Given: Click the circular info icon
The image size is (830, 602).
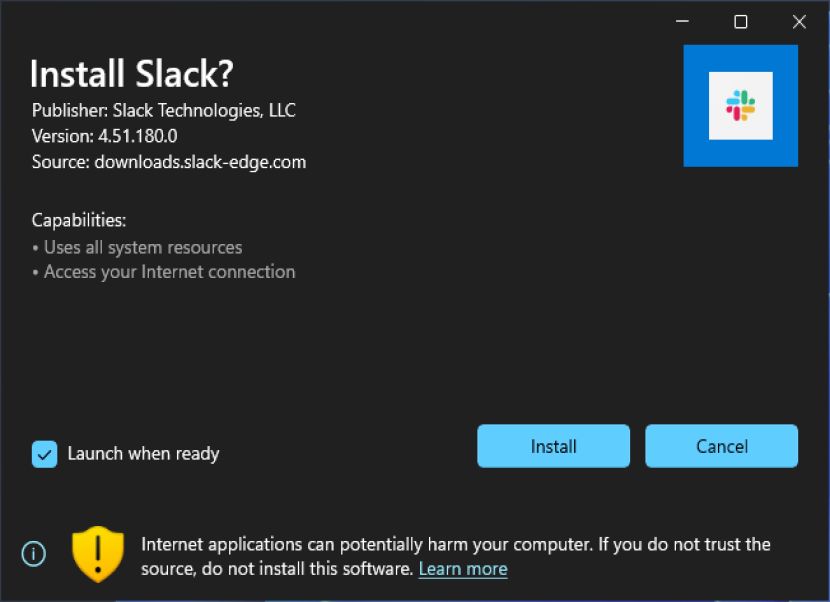Looking at the screenshot, I should (34, 554).
